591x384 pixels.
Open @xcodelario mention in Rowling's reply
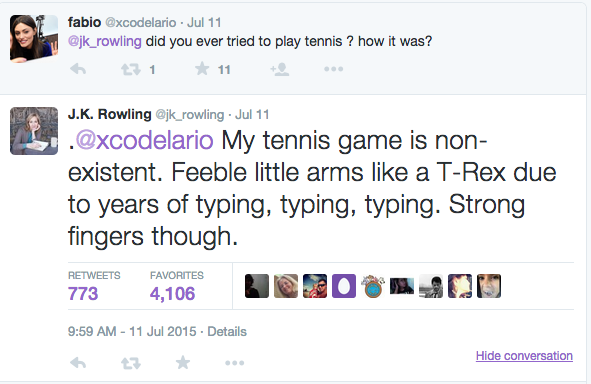144,140
